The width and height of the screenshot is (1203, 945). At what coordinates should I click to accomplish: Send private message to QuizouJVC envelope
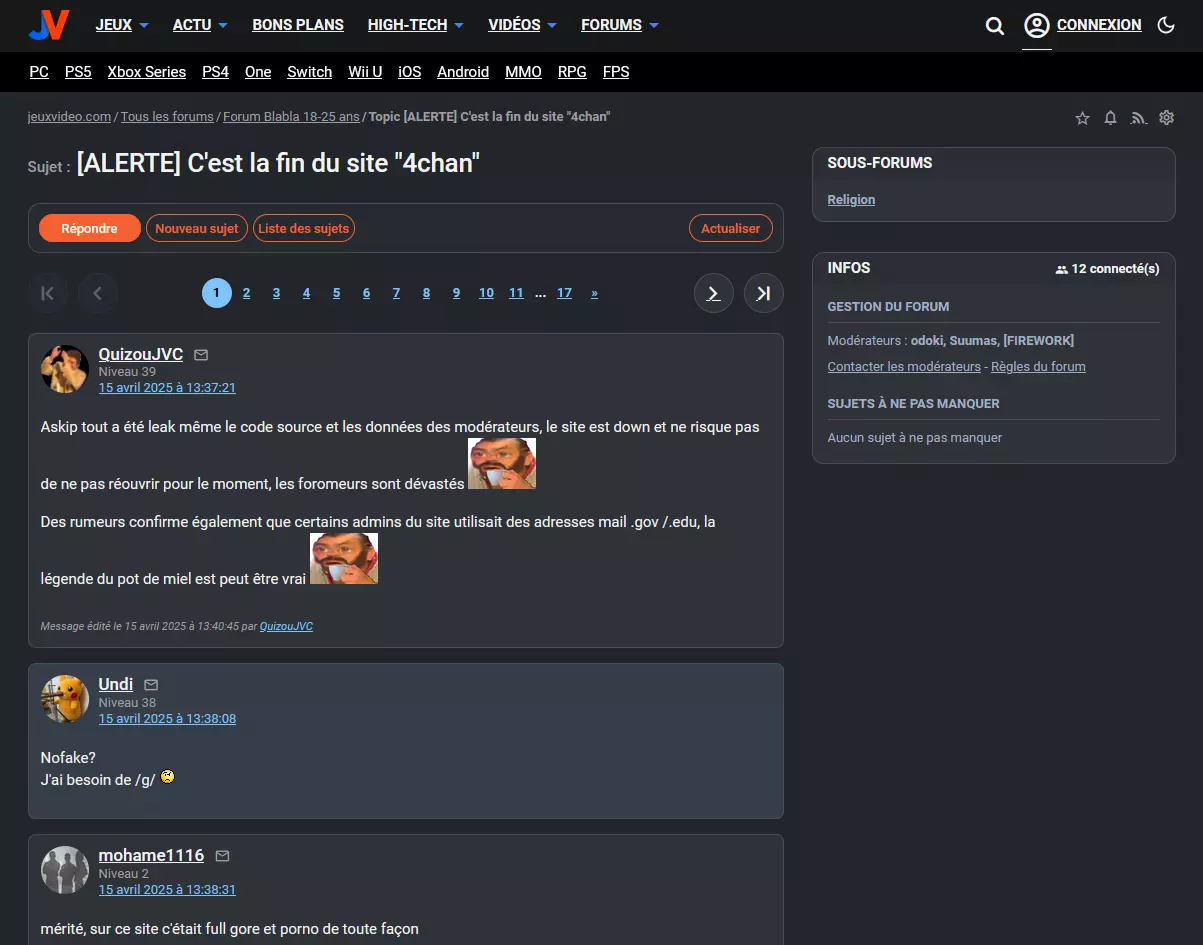tap(201, 355)
